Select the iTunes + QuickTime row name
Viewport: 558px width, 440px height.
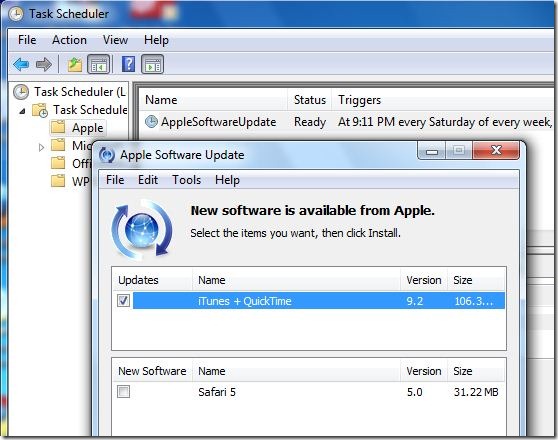245,301
